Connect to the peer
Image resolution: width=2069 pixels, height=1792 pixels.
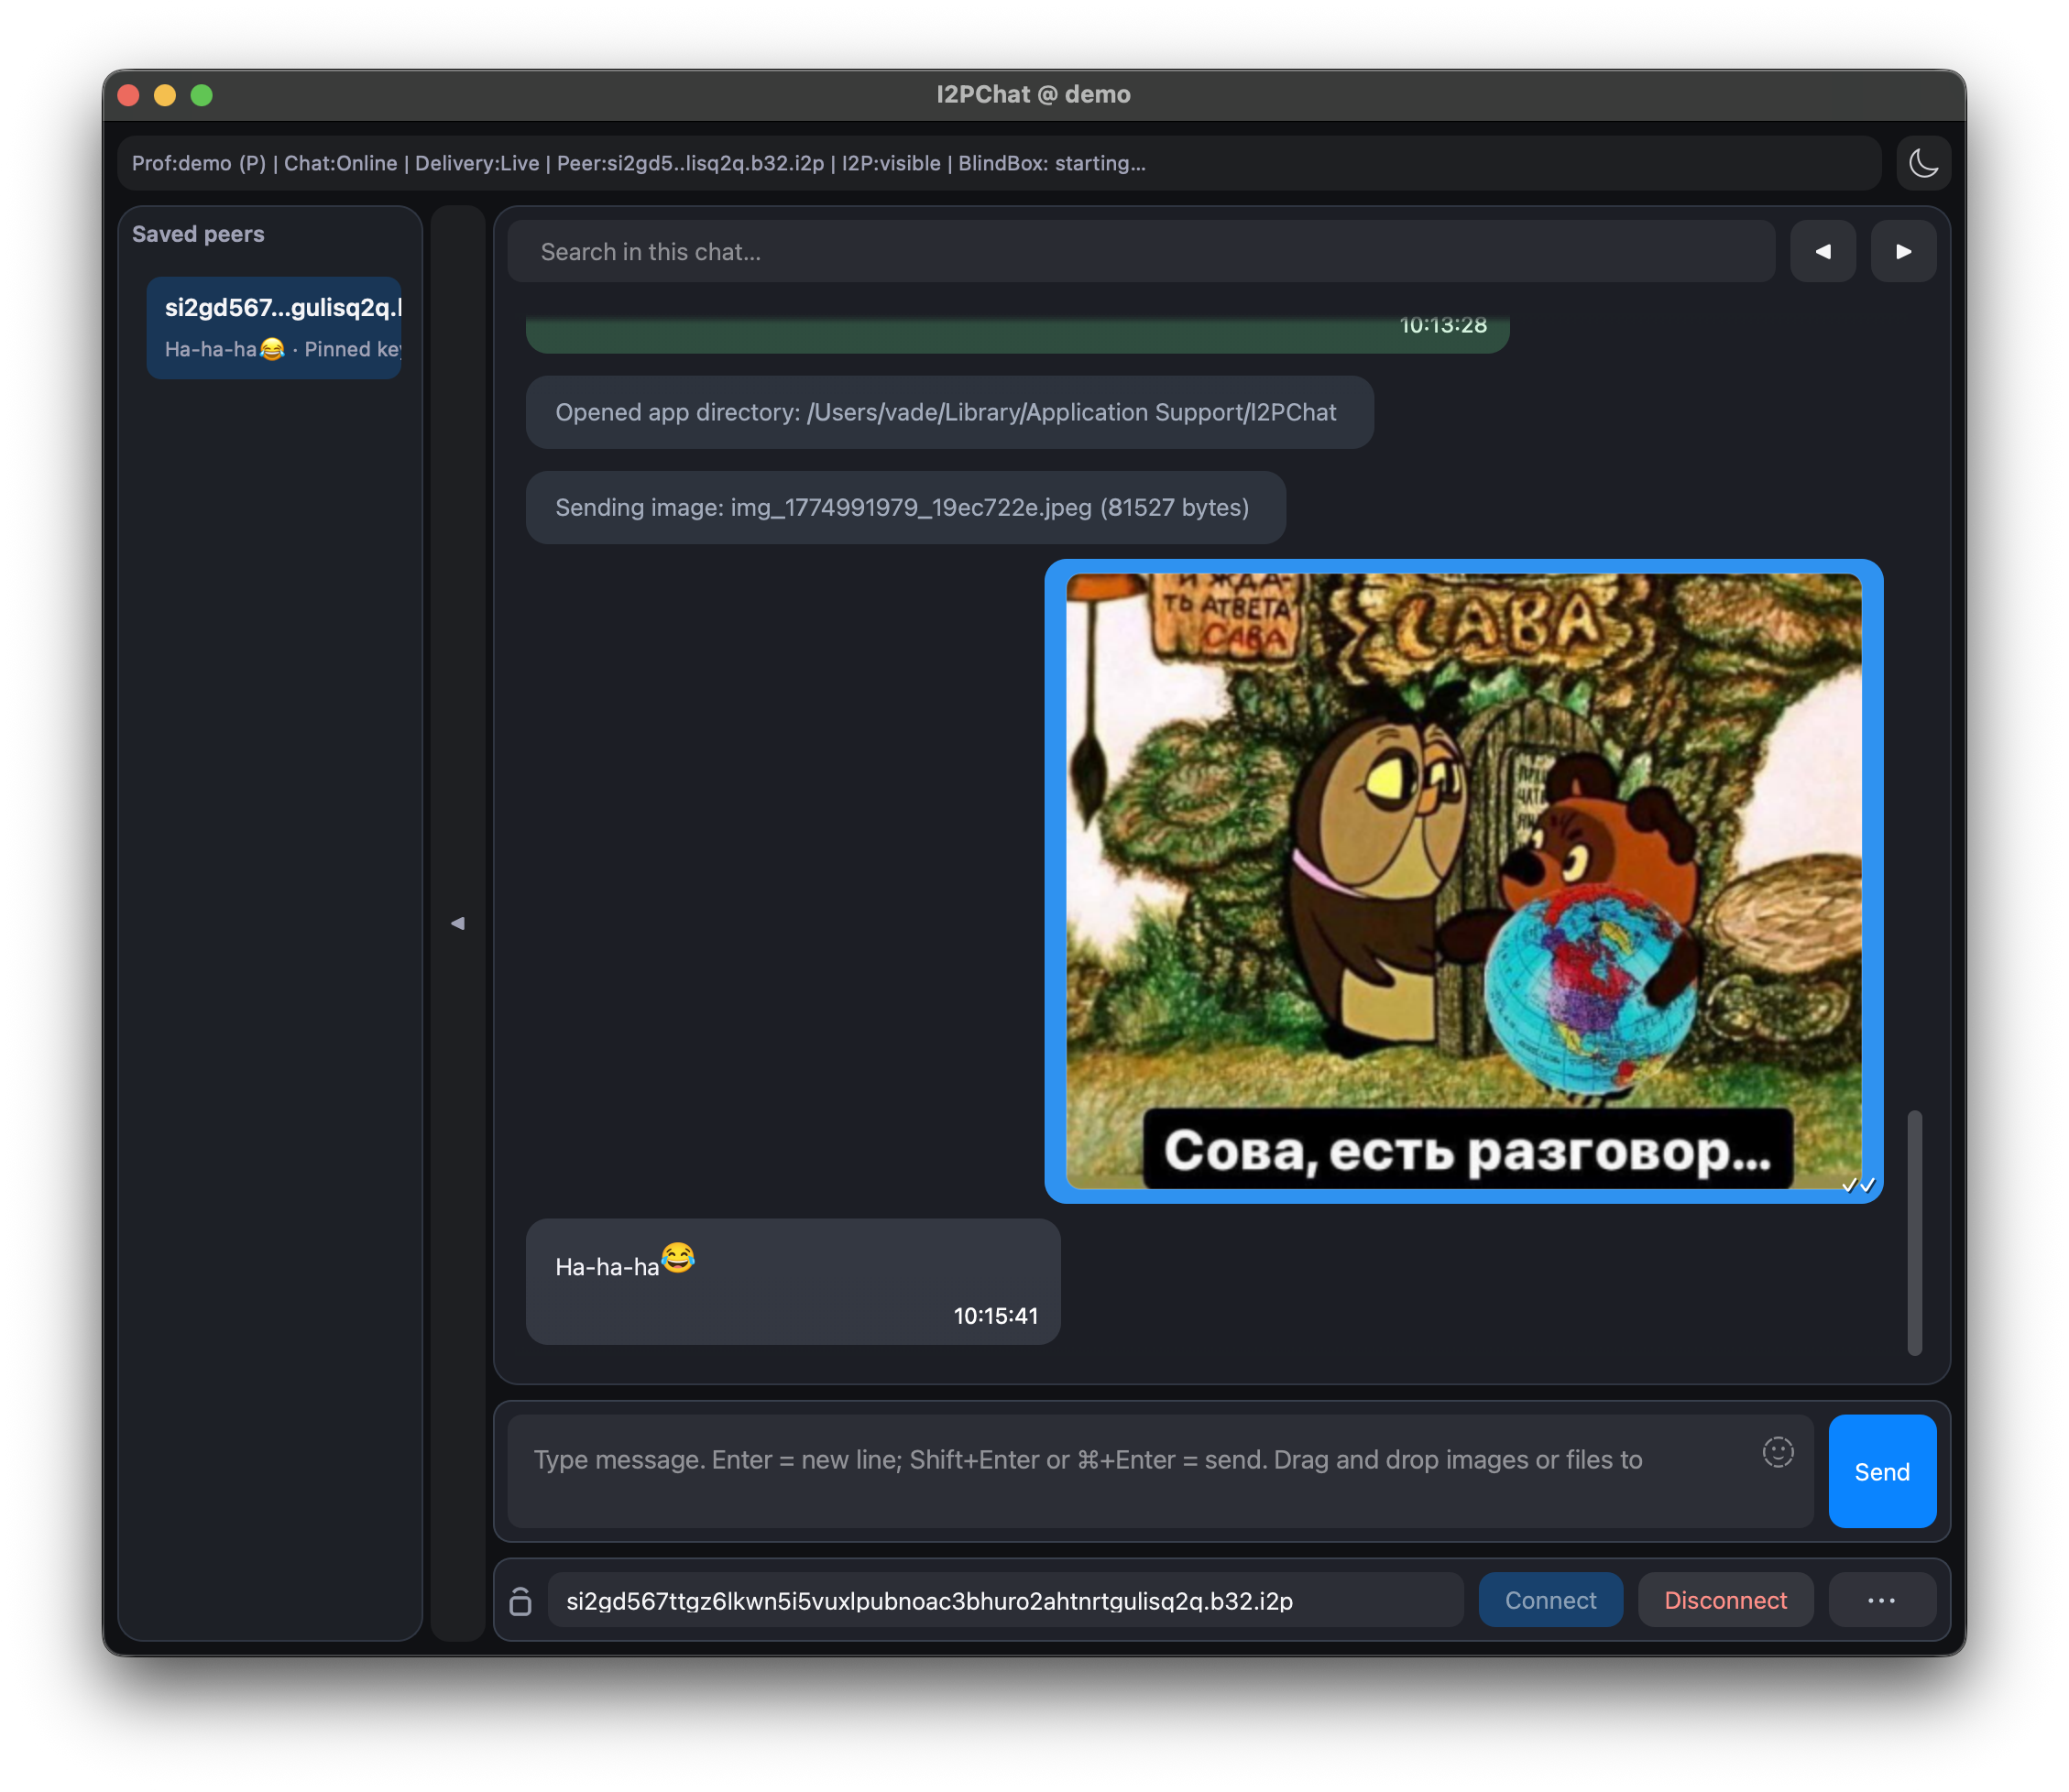[1550, 1600]
